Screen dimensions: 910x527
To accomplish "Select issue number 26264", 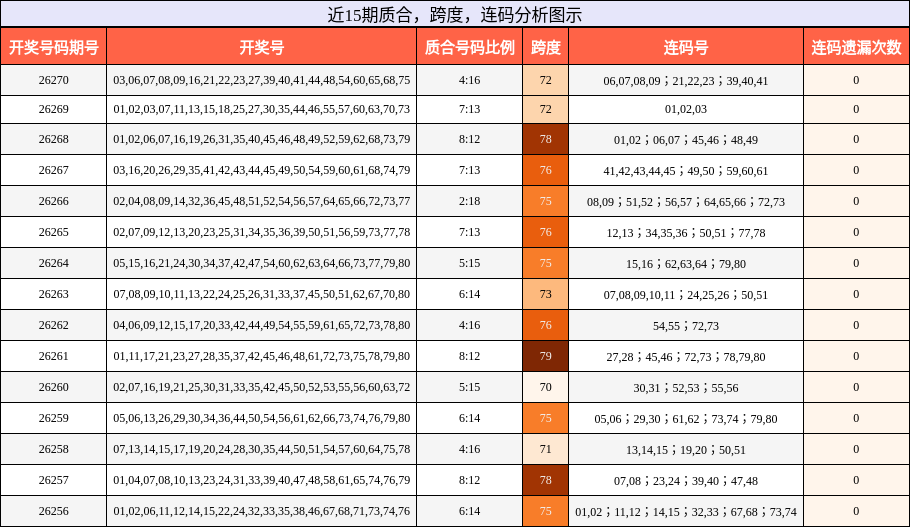I will 53,264.
